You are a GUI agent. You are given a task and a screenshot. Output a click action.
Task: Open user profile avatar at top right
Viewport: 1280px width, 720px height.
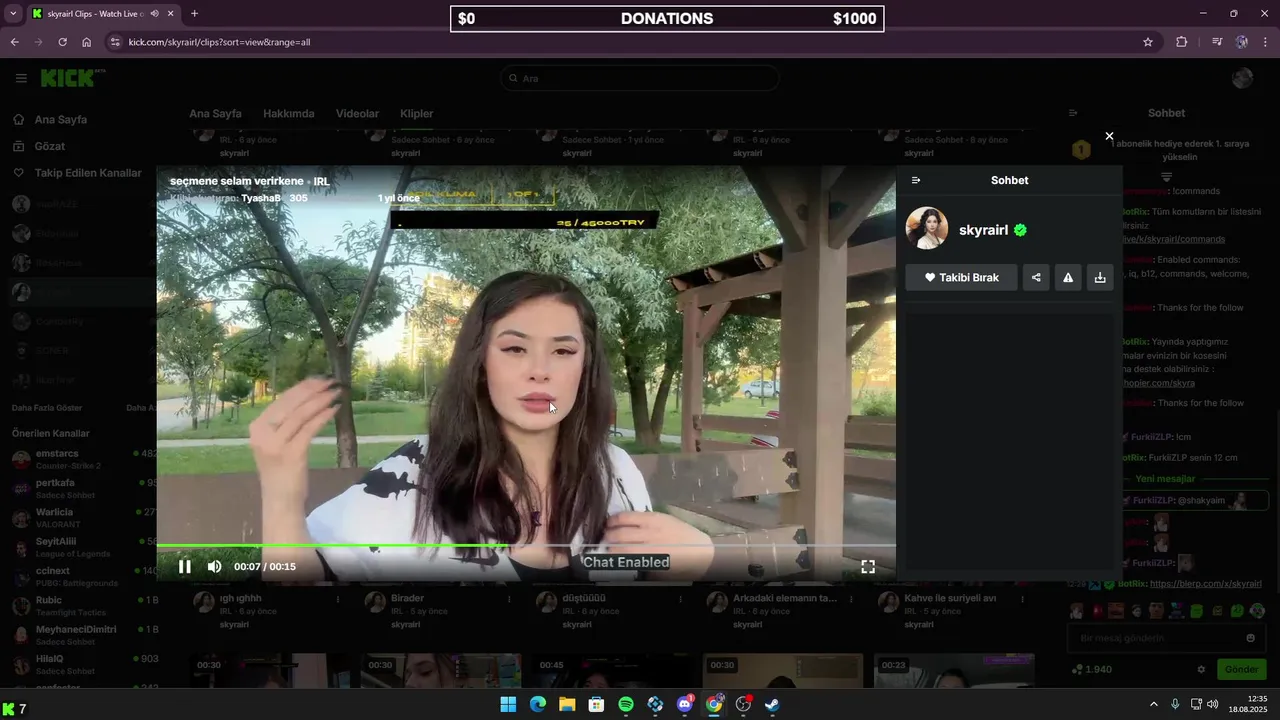(1243, 78)
